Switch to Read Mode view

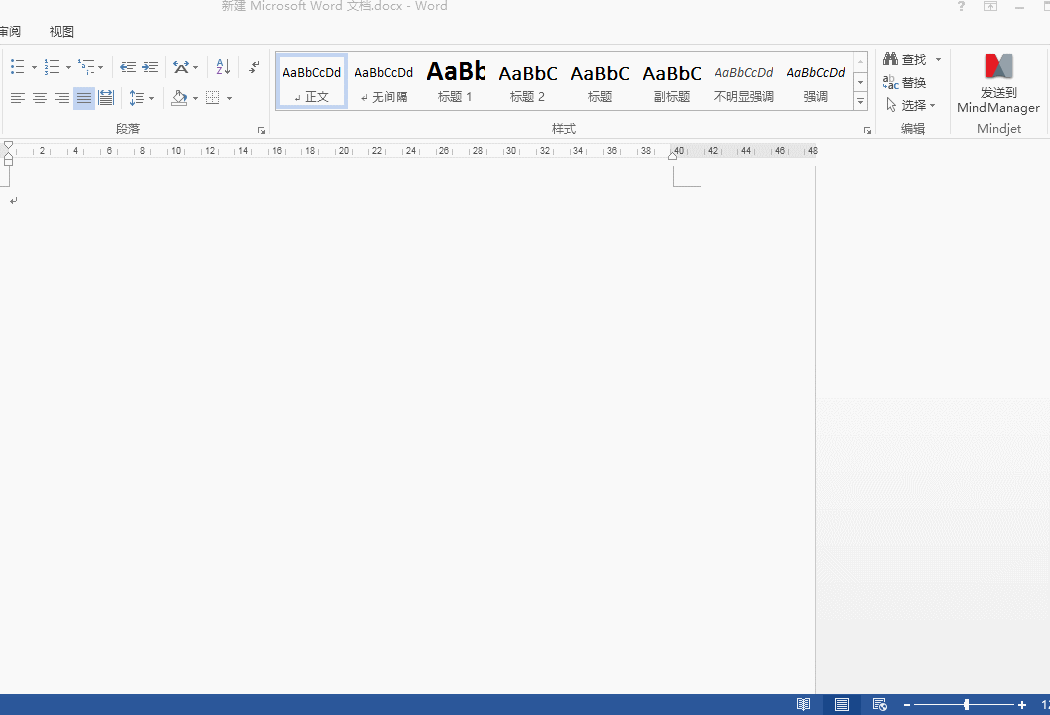click(803, 705)
